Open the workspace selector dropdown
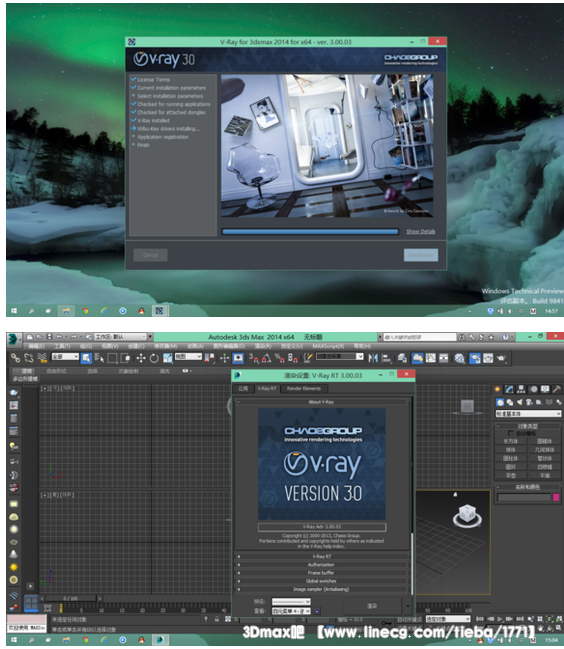 point(120,337)
